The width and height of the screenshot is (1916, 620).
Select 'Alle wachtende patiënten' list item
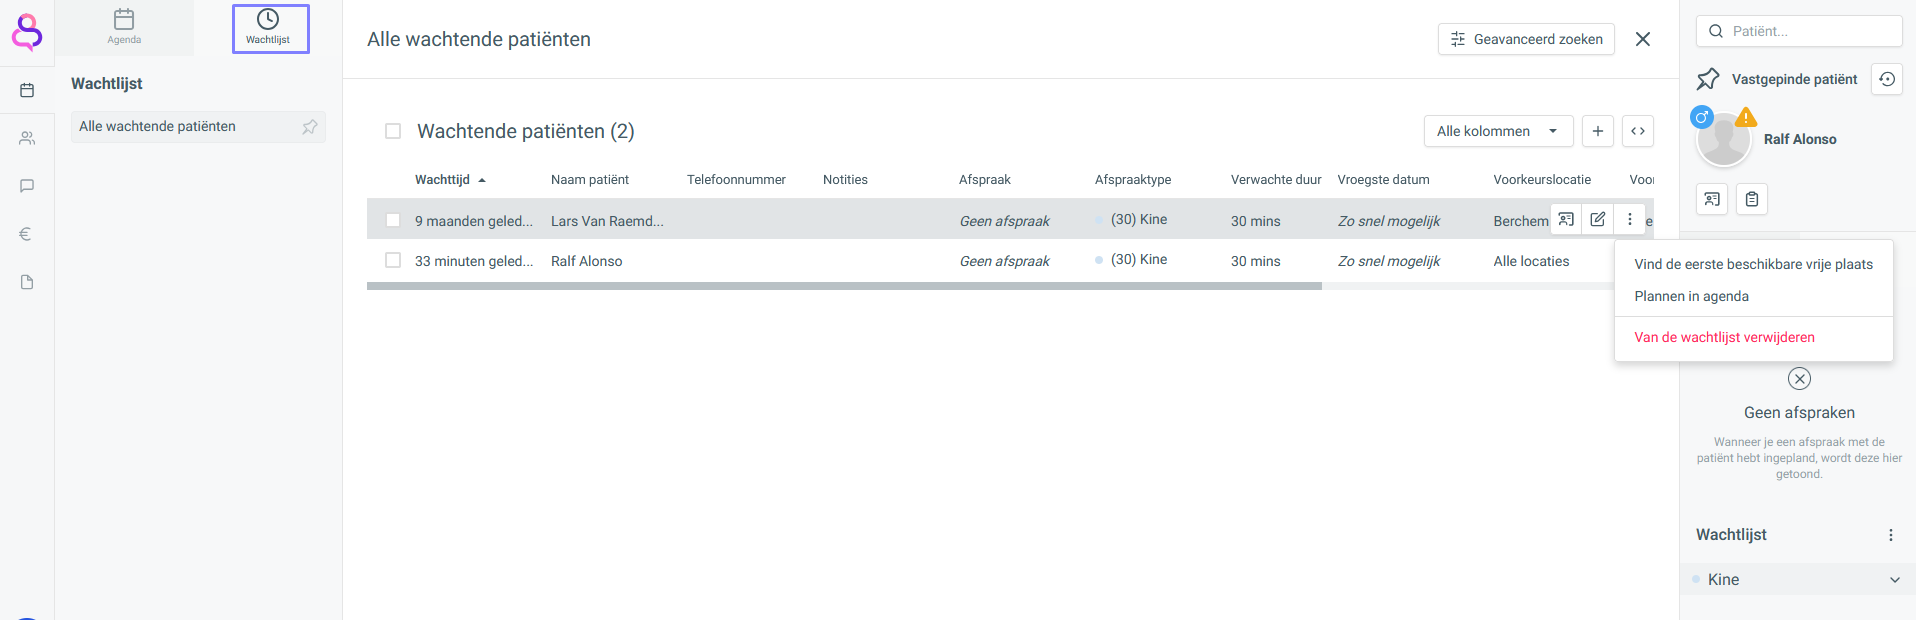(198, 127)
